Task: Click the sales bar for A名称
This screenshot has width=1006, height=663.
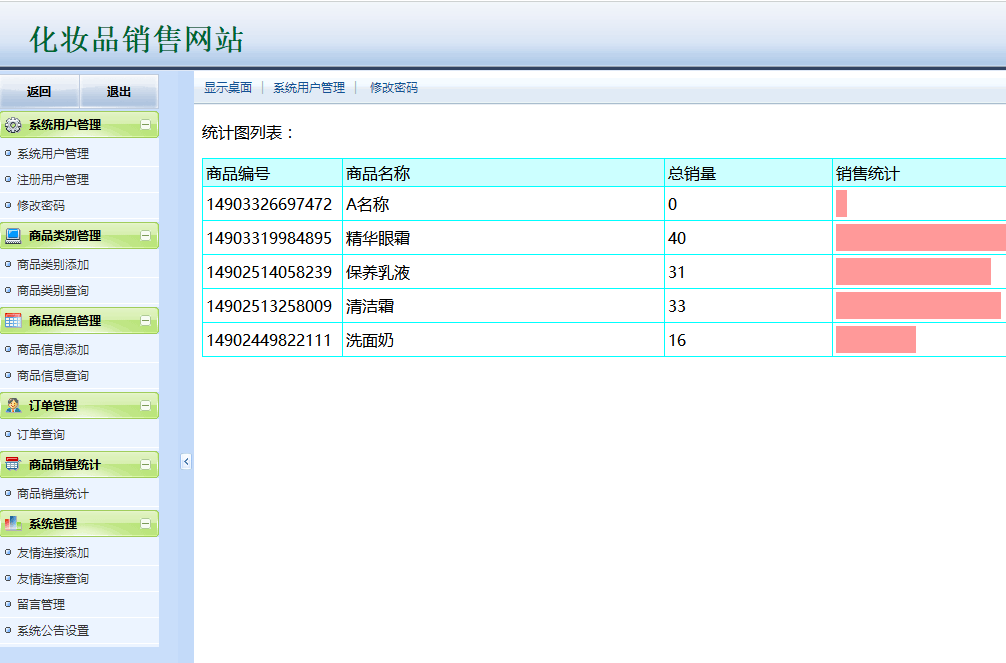Action: point(841,203)
